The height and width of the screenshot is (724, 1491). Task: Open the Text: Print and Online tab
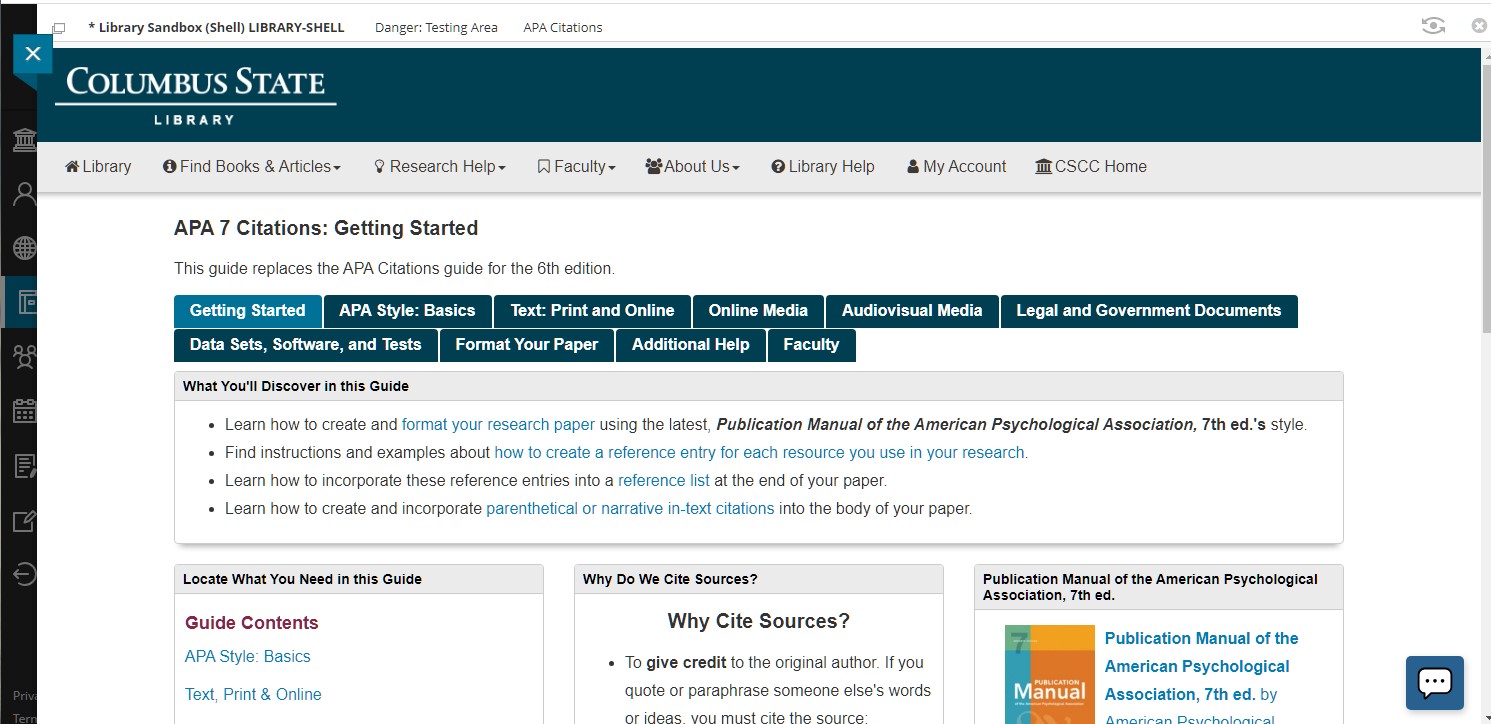point(592,311)
